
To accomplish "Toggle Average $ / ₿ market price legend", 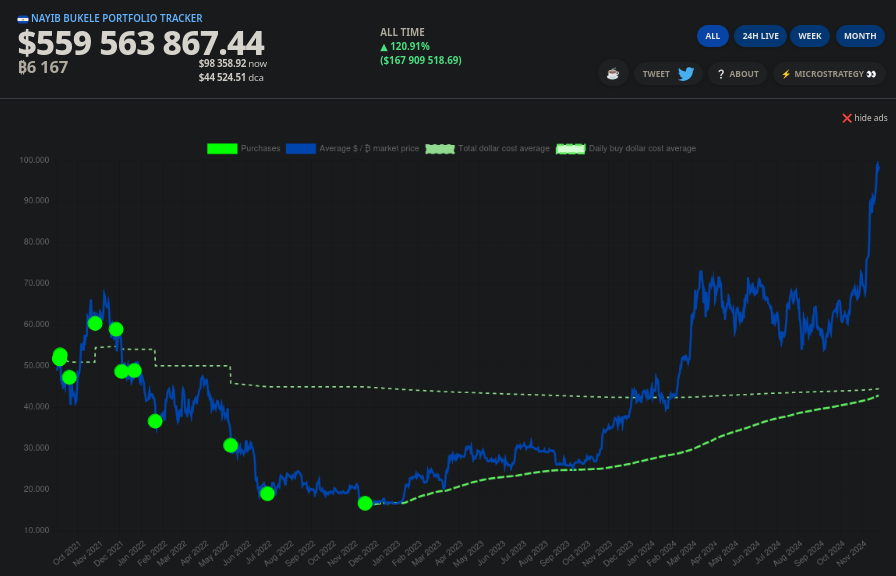I will coord(369,149).
